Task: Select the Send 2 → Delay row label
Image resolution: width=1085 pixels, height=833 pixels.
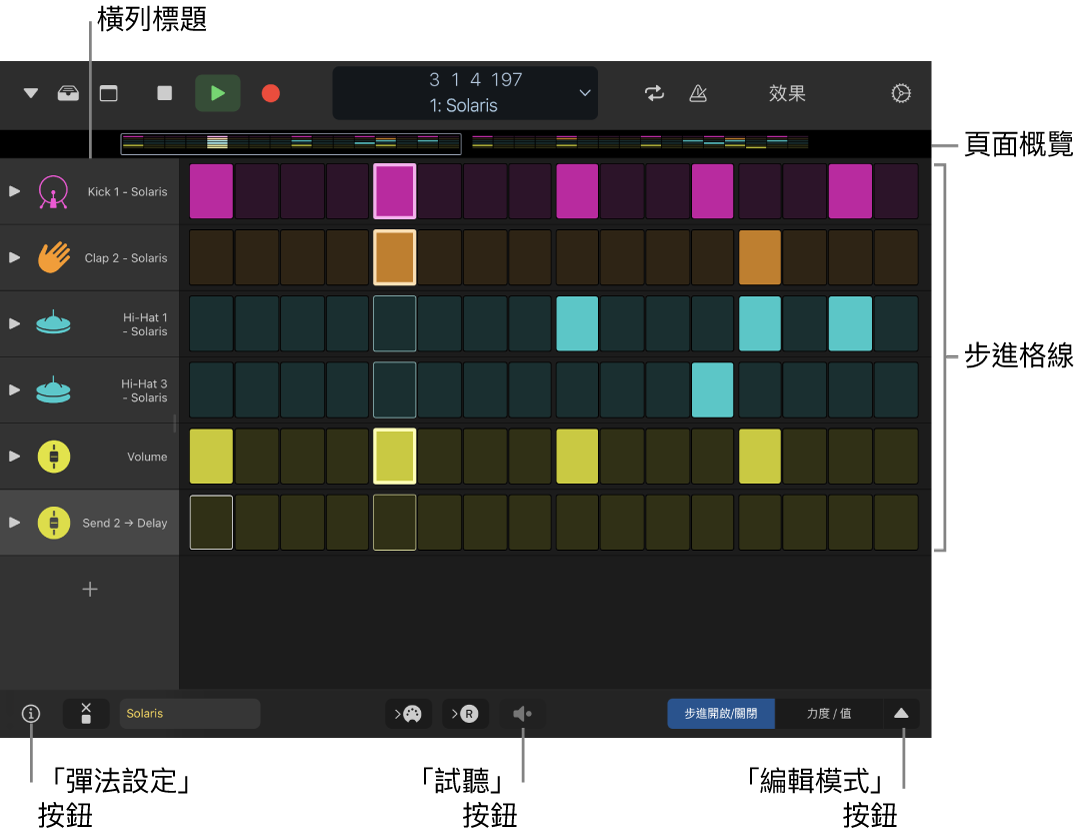Action: 125,523
